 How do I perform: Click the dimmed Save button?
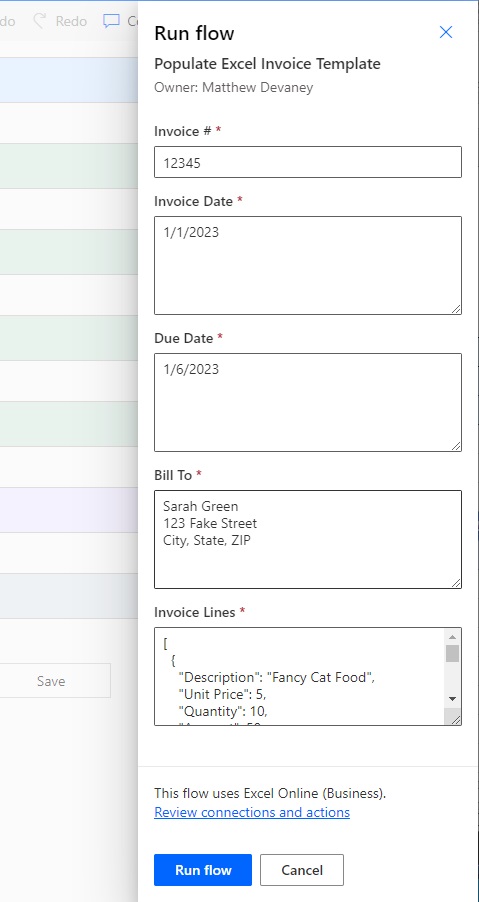click(51, 681)
